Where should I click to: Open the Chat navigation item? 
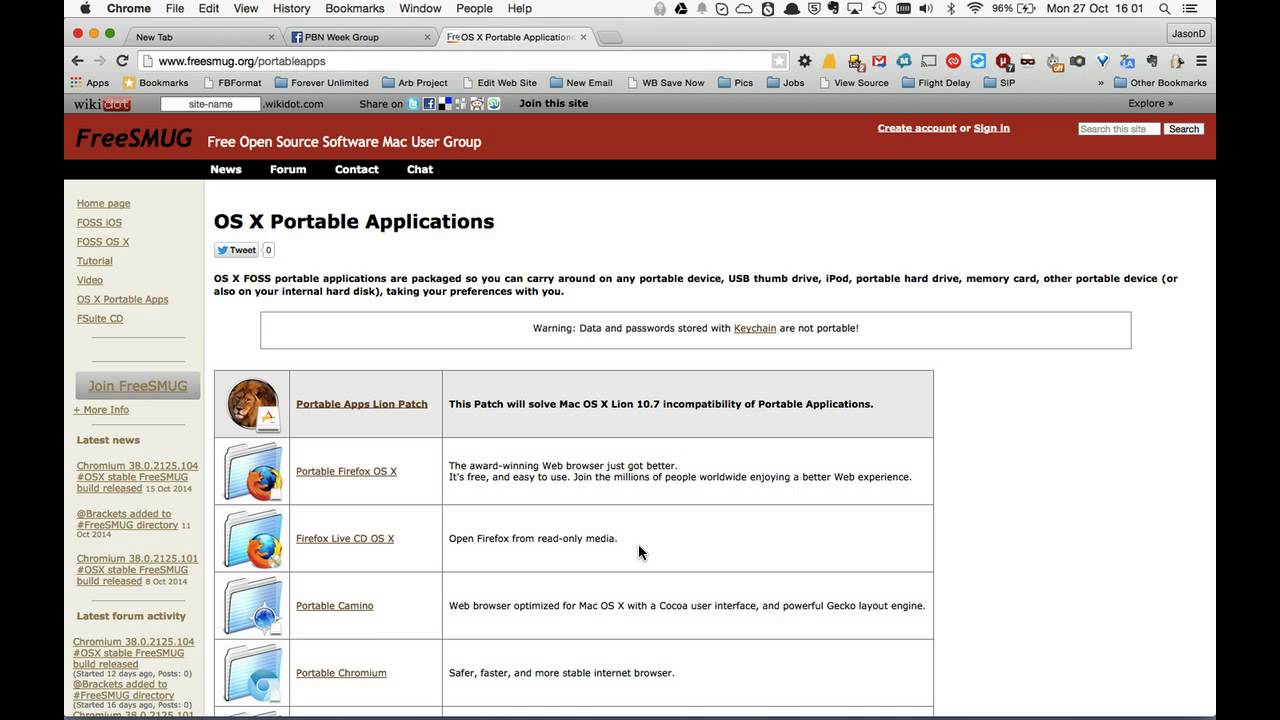point(420,169)
